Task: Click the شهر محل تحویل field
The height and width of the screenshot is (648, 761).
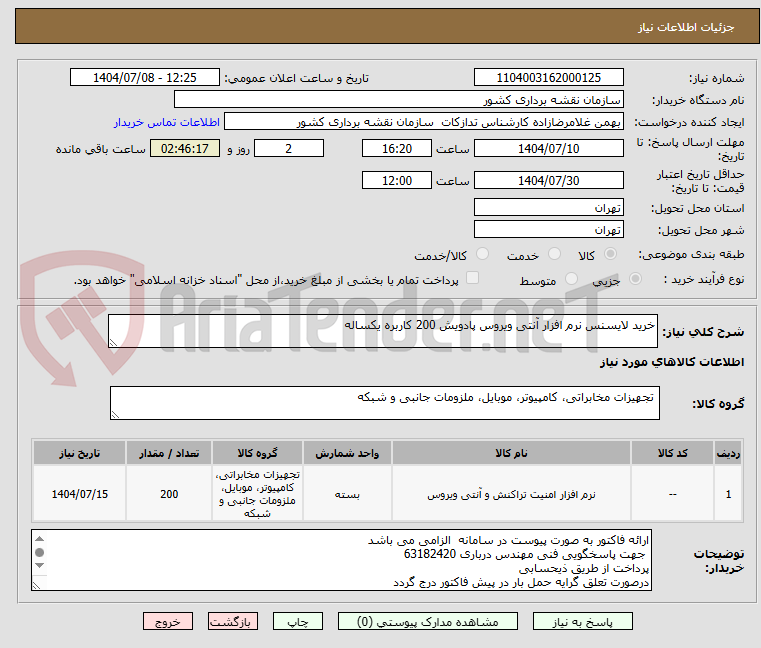Action: point(548,230)
